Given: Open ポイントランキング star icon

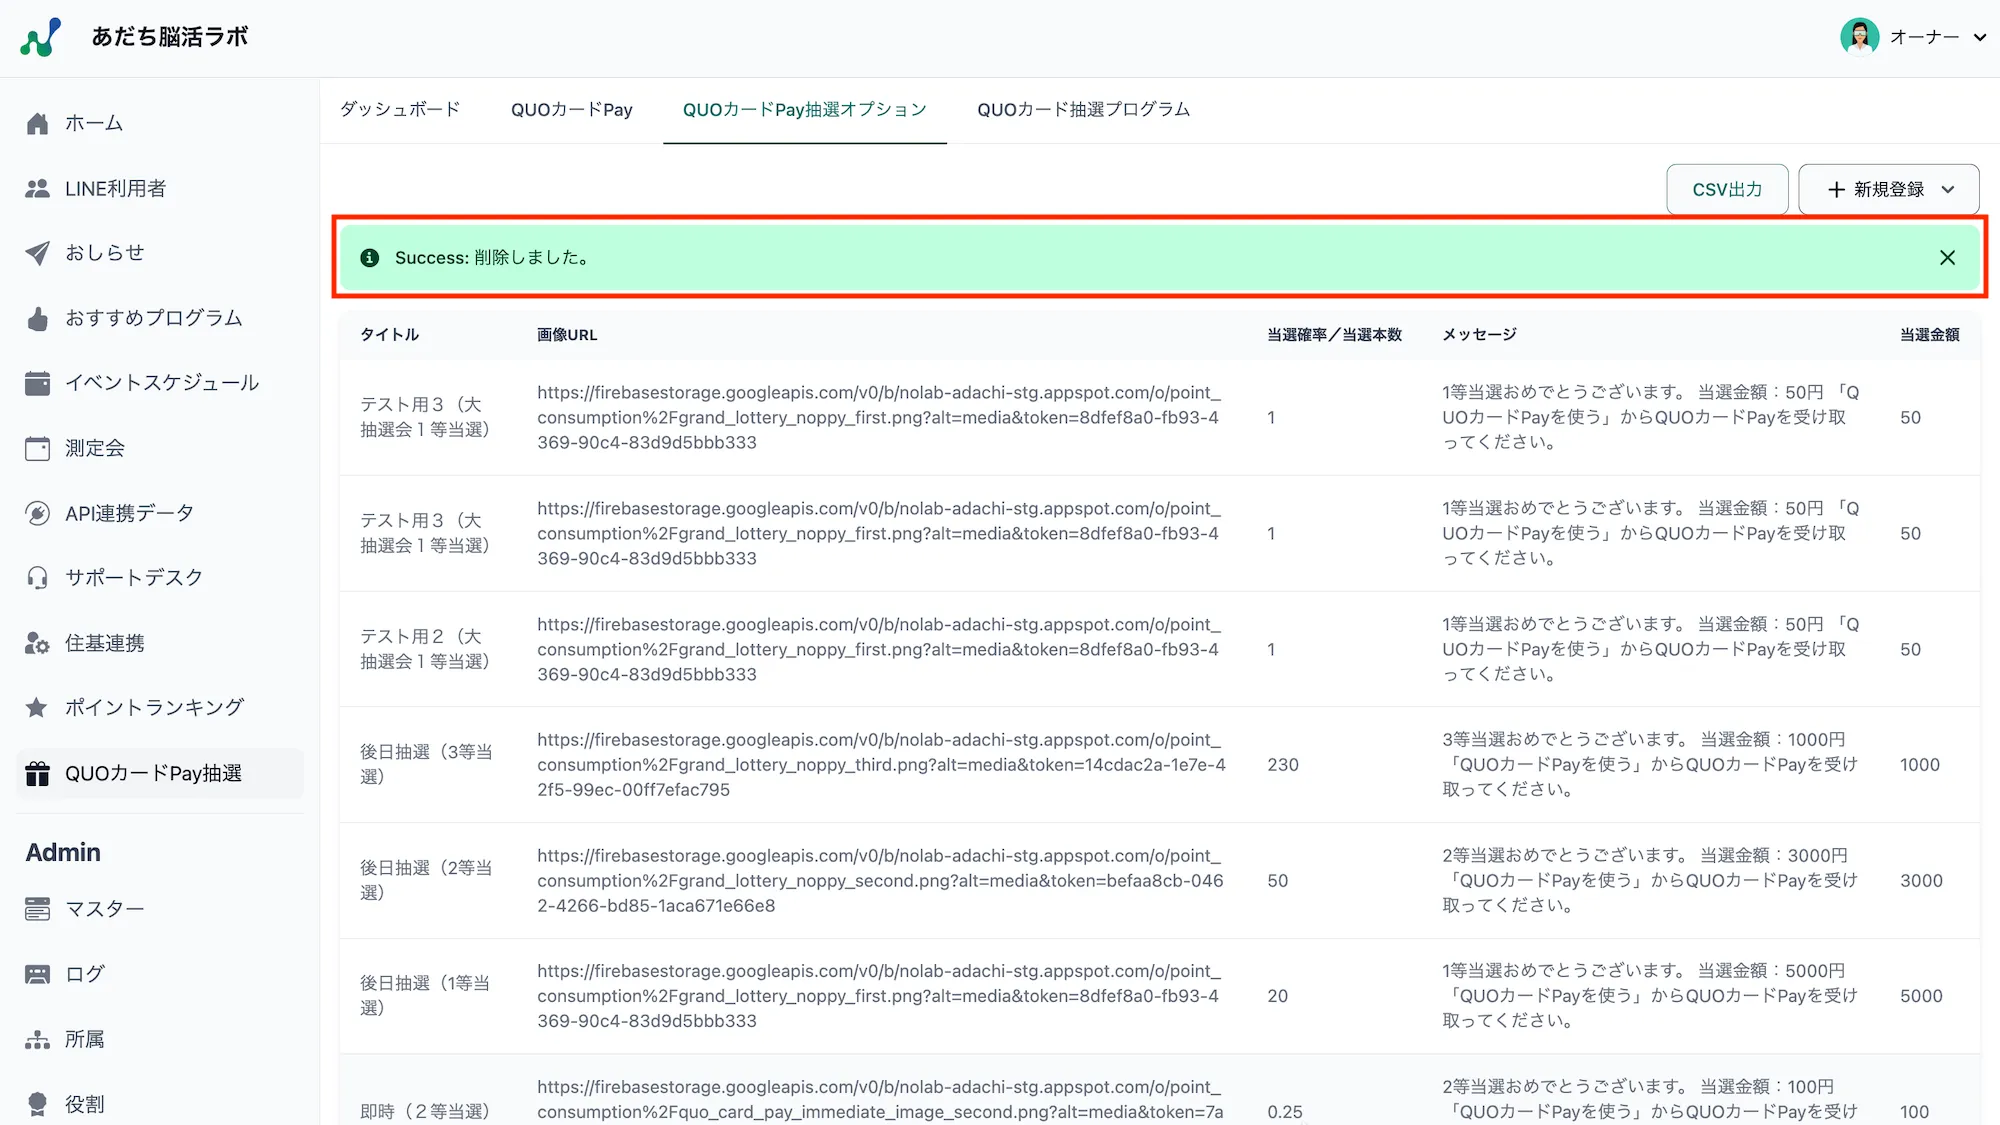Looking at the screenshot, I should [37, 708].
